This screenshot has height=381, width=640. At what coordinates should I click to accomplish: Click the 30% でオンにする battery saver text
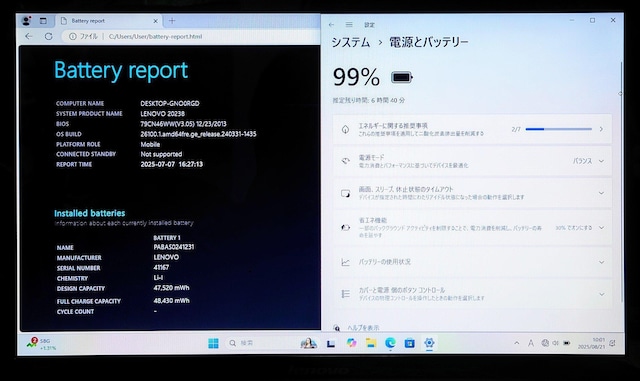tap(573, 227)
